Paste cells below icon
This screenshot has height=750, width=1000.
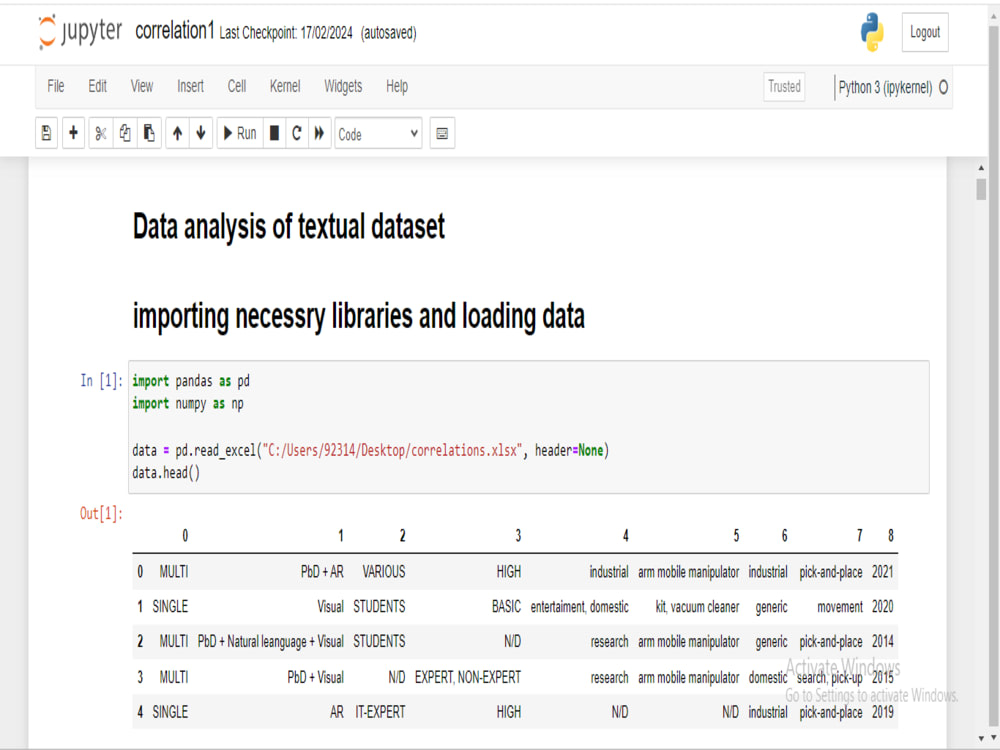pos(149,133)
